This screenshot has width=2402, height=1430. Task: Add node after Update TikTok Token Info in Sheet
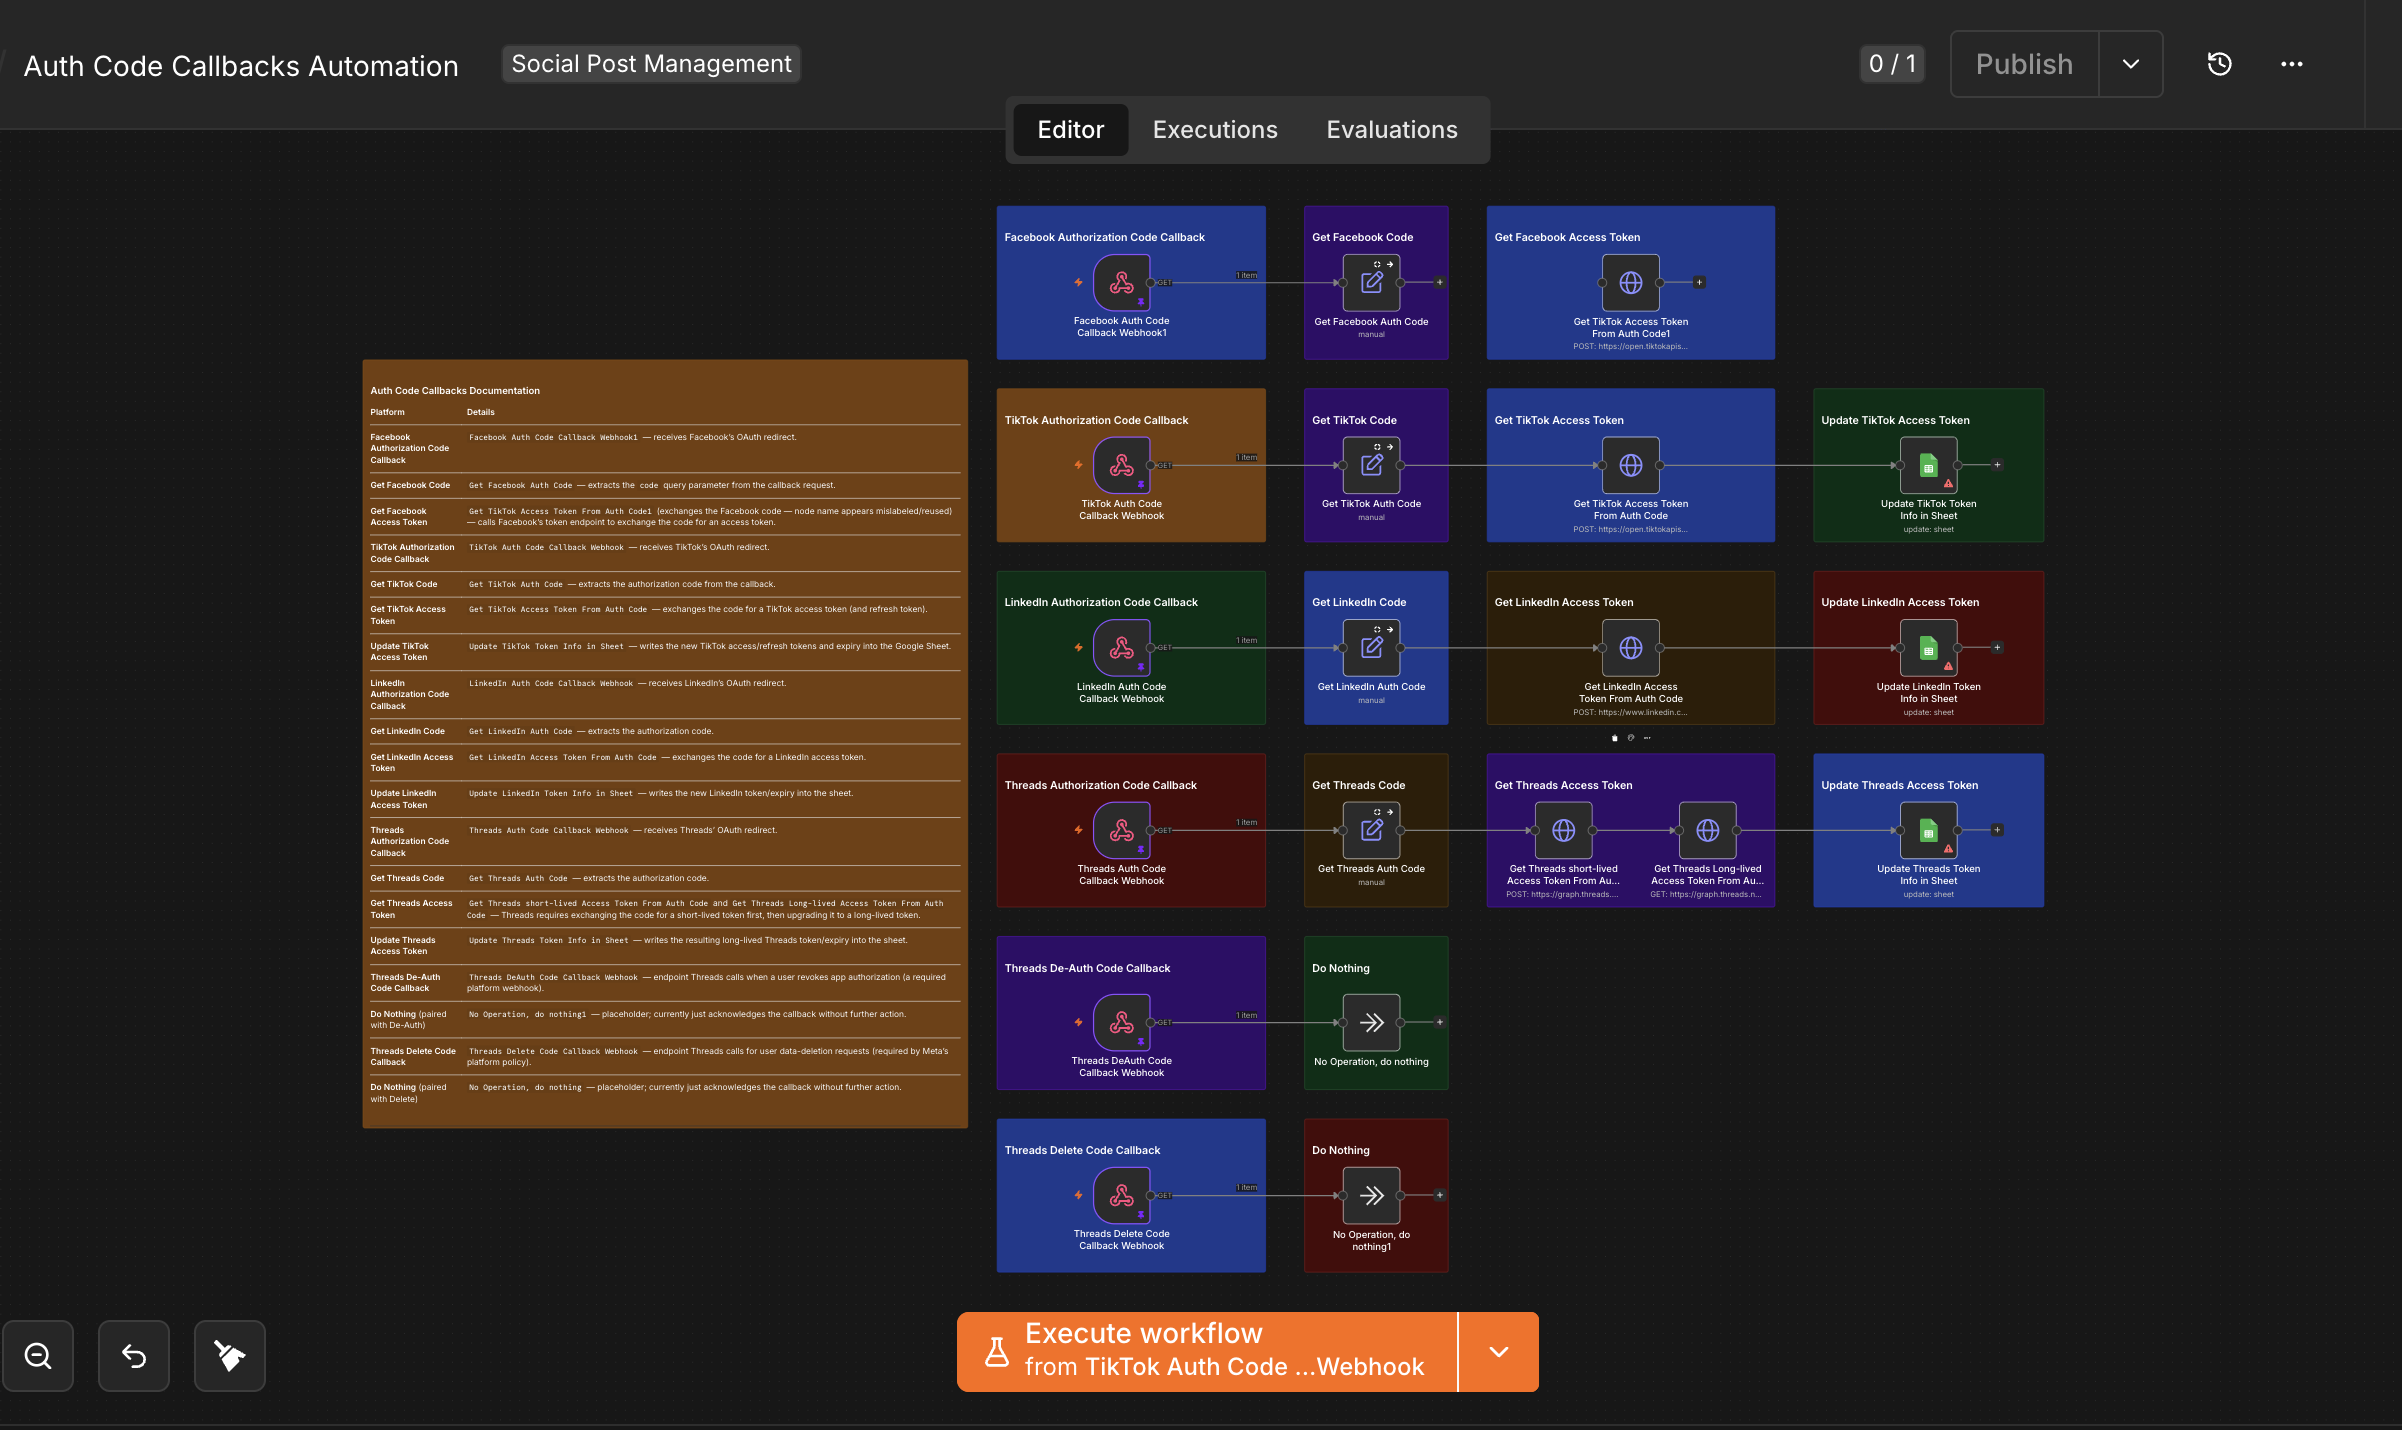[x=1997, y=464]
